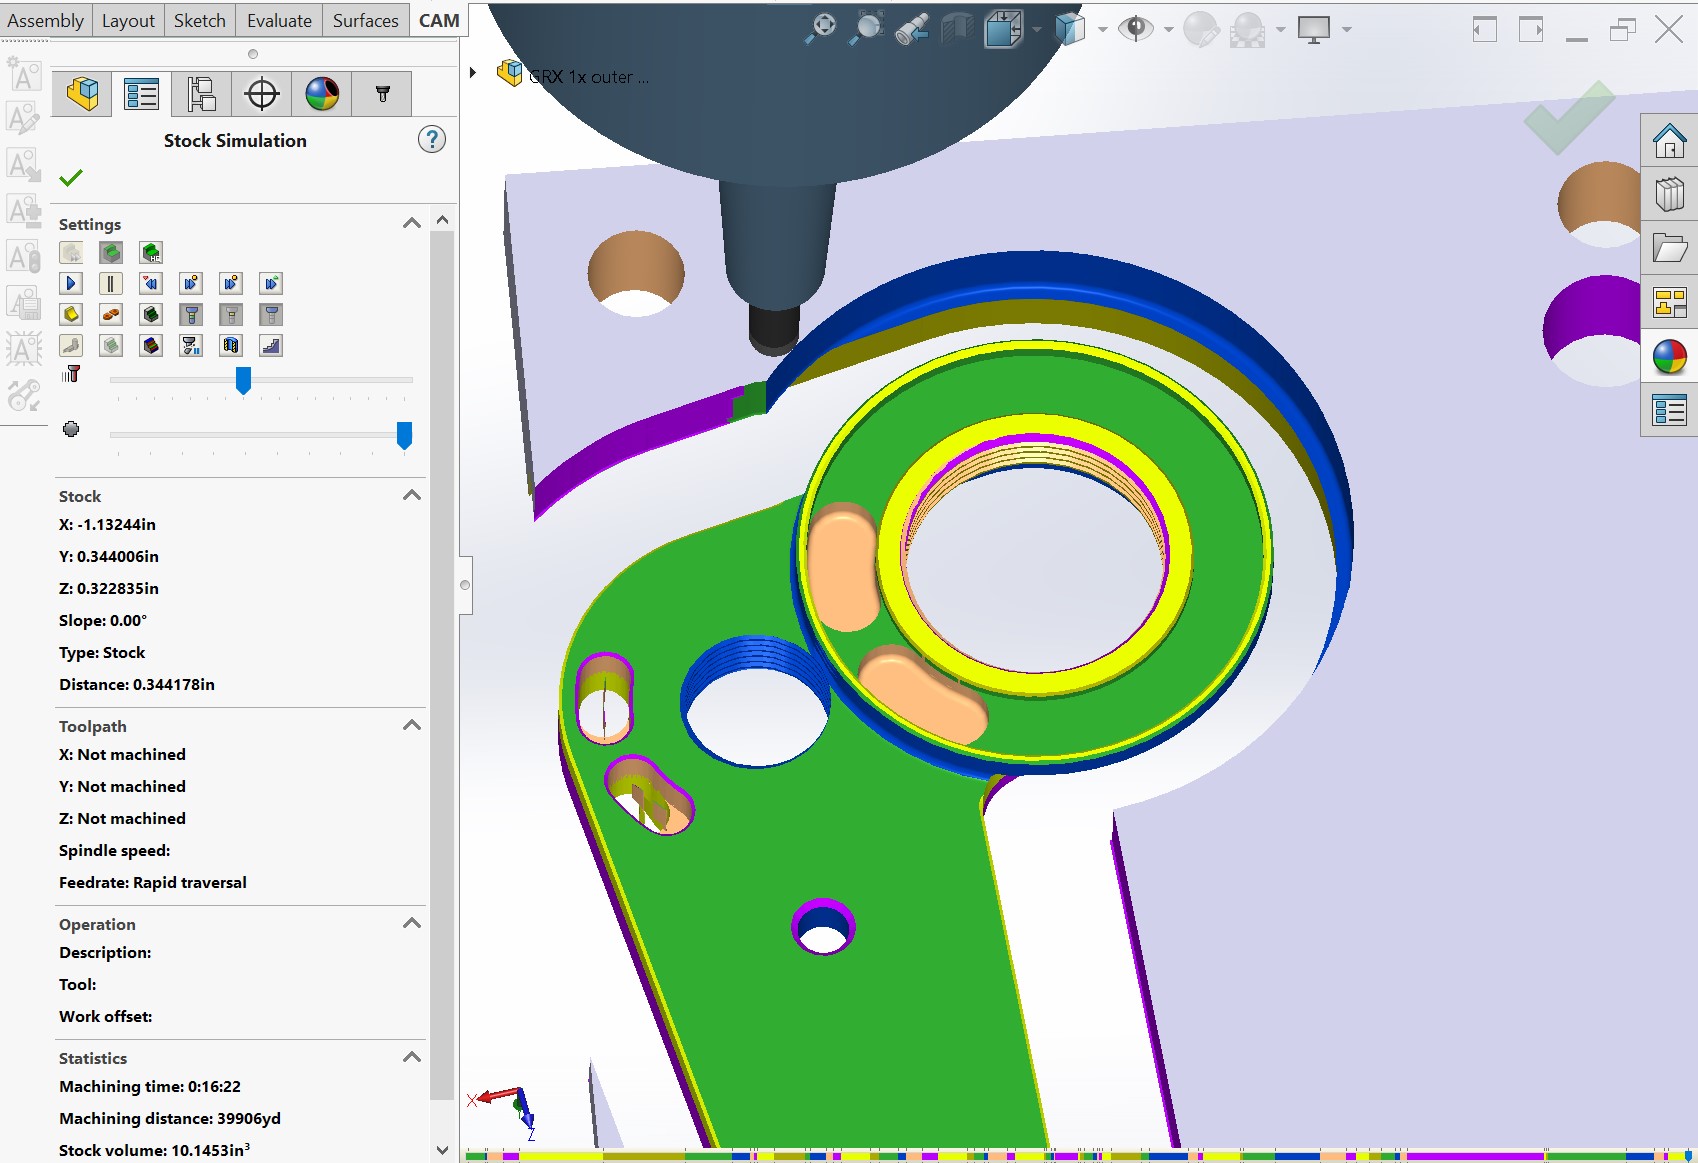Switch to the Evaluate tab
Viewport: 1698px width, 1163px height.
click(279, 20)
